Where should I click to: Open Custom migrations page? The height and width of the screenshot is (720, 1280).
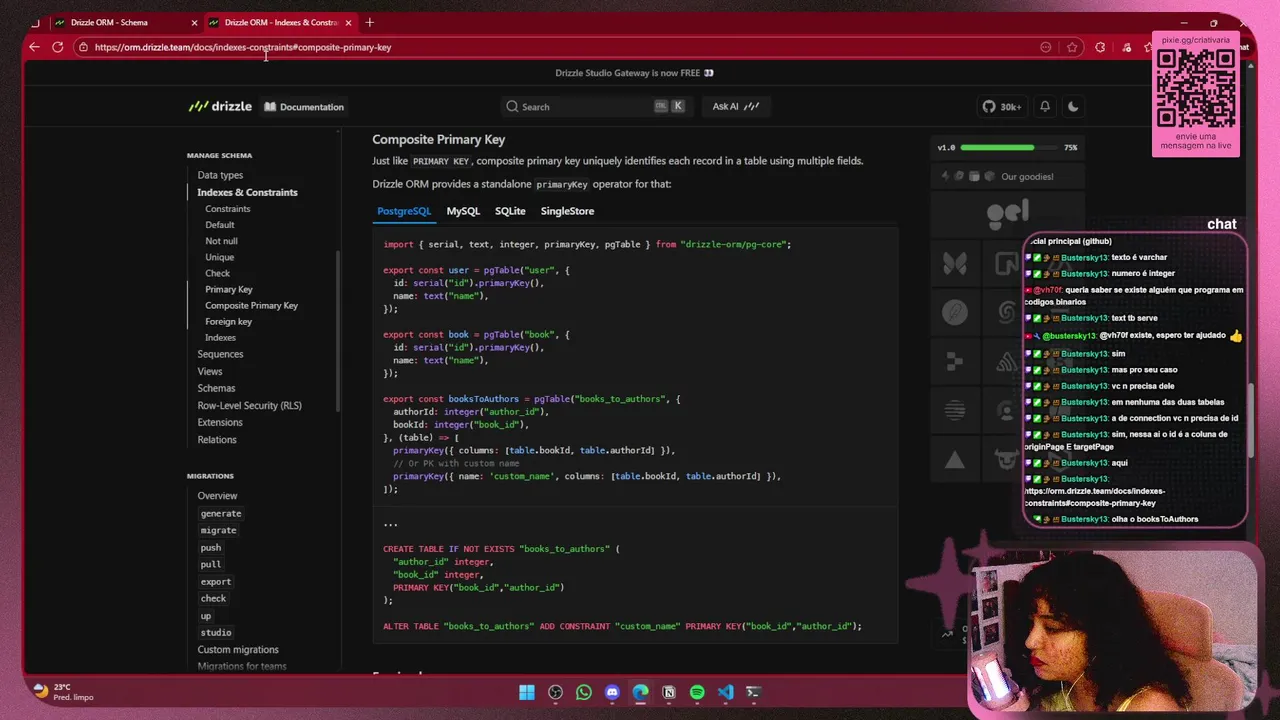238,650
